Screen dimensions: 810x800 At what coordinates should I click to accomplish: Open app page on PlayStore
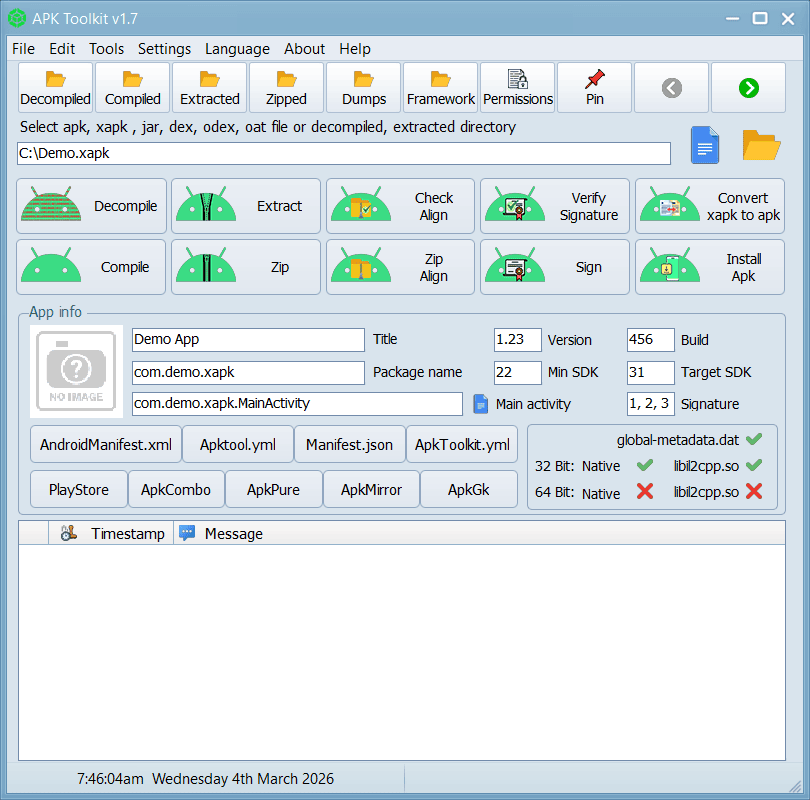tap(79, 489)
